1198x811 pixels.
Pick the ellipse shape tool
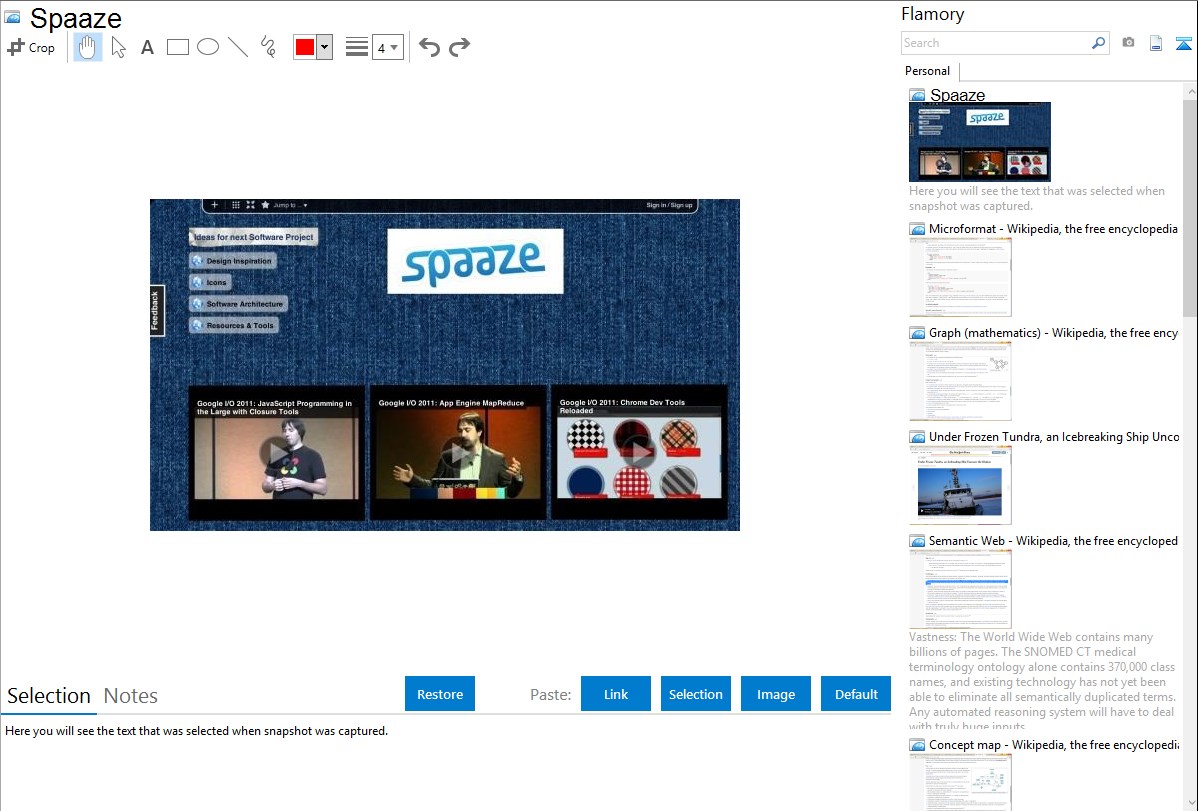(208, 47)
